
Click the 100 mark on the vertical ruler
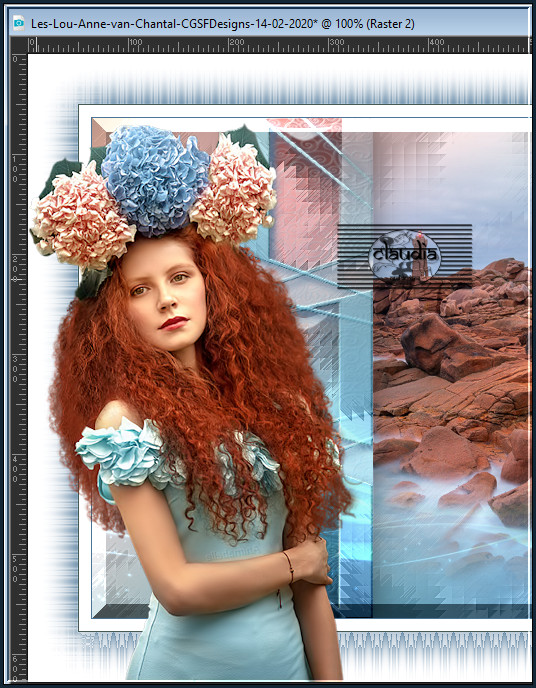click(15, 168)
